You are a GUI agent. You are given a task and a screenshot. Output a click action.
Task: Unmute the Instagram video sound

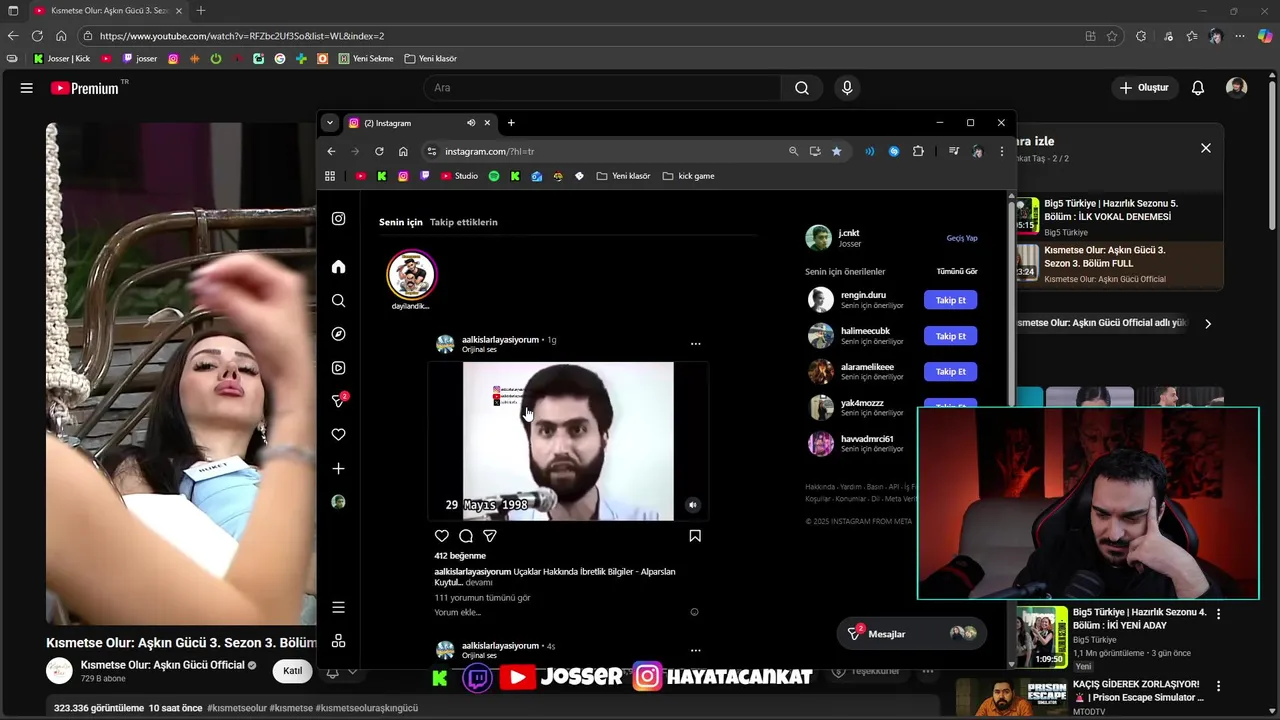pos(692,505)
